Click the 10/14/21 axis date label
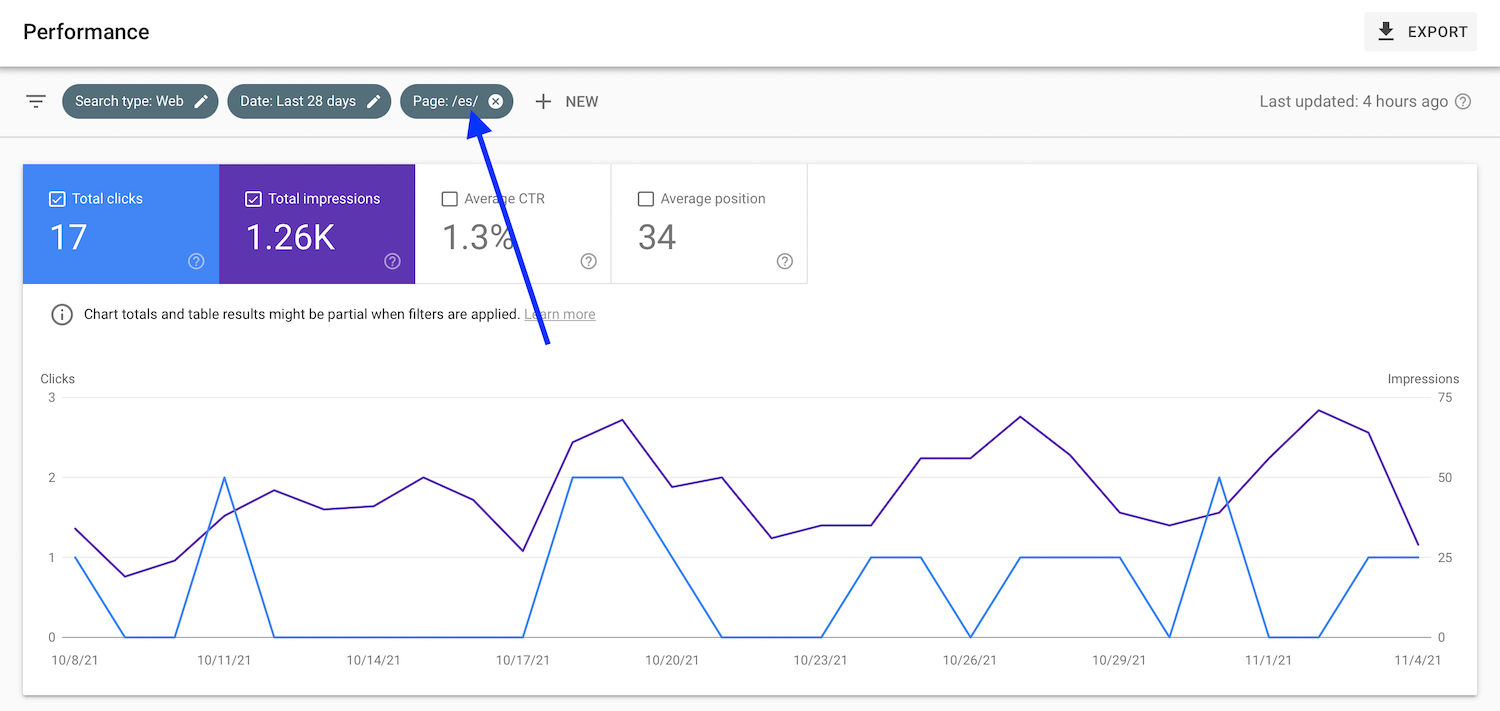The height and width of the screenshot is (711, 1500). tap(373, 660)
